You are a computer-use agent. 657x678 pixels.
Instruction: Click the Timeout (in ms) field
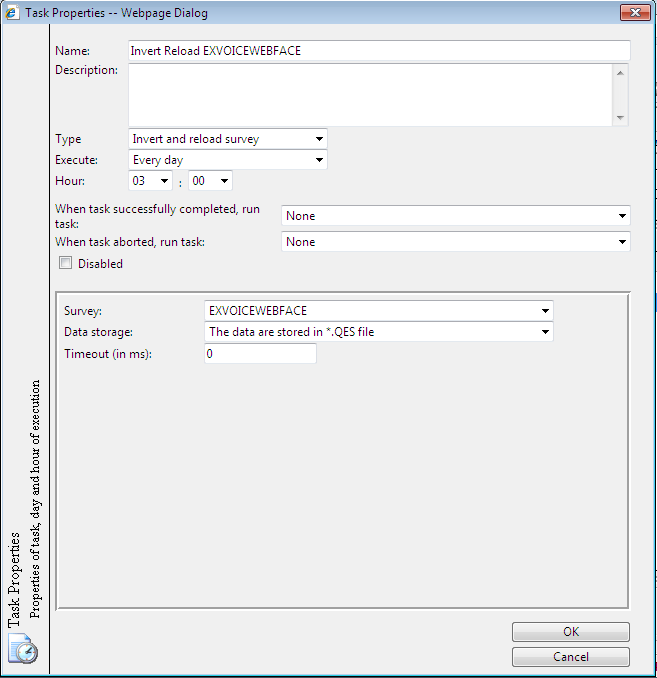(260, 354)
